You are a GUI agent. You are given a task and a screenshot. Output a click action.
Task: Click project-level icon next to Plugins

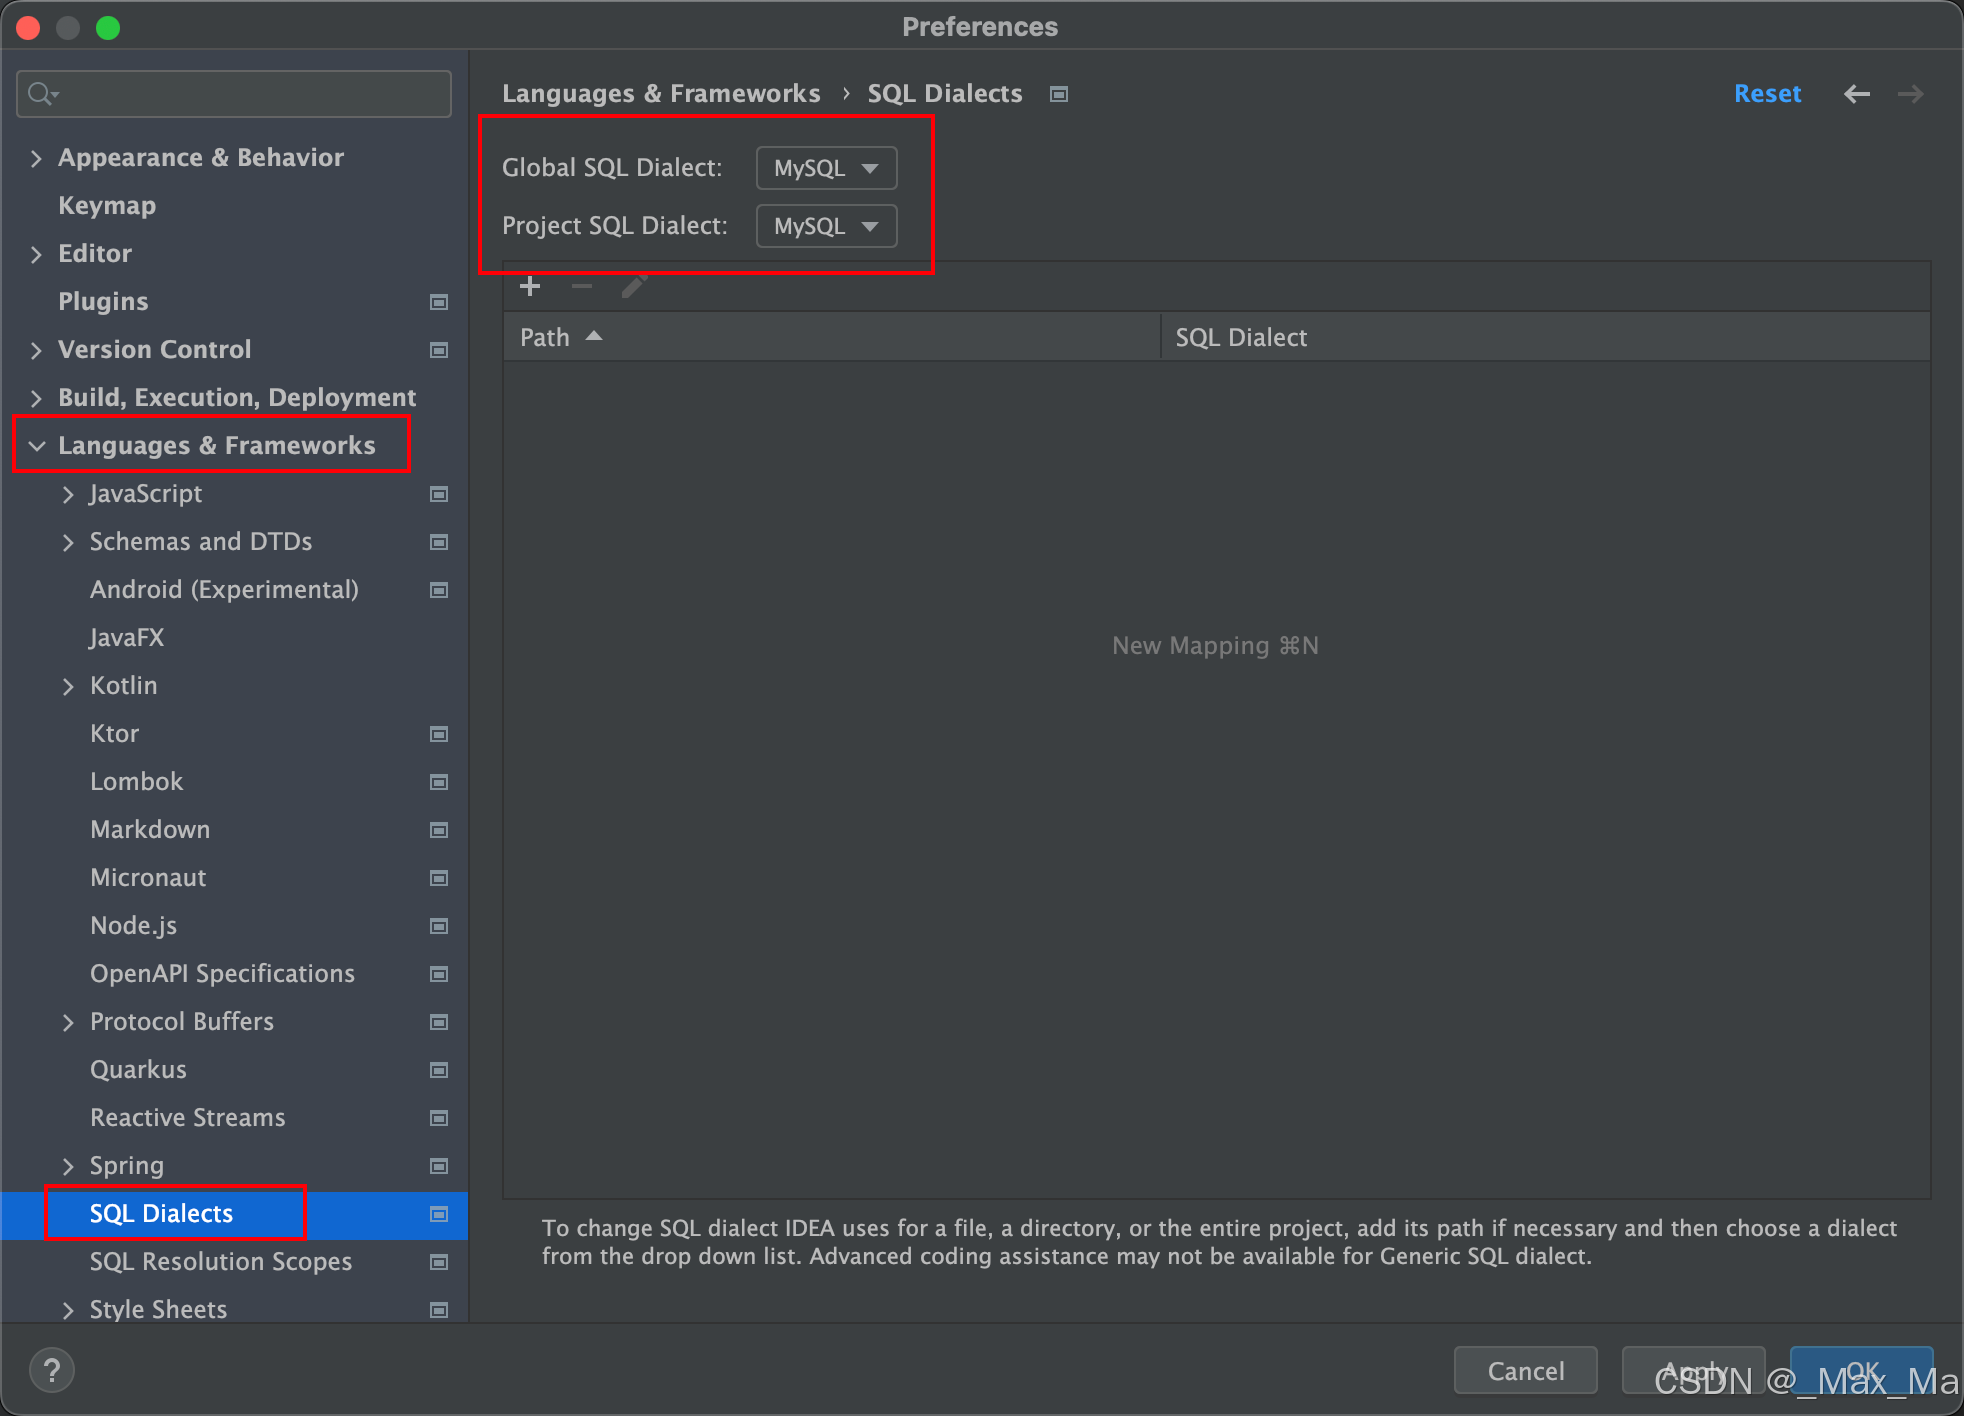pos(438,302)
